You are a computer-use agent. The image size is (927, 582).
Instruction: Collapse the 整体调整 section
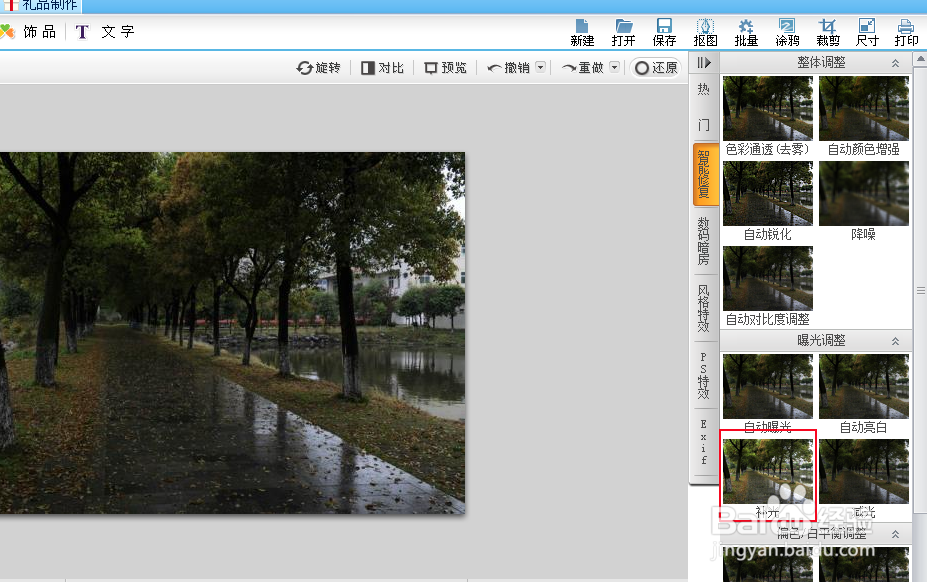pyautogui.click(x=896, y=63)
